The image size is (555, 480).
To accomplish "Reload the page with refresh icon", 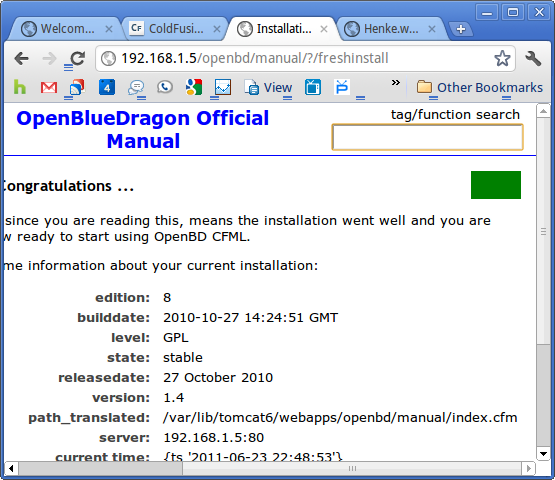I will (78, 58).
